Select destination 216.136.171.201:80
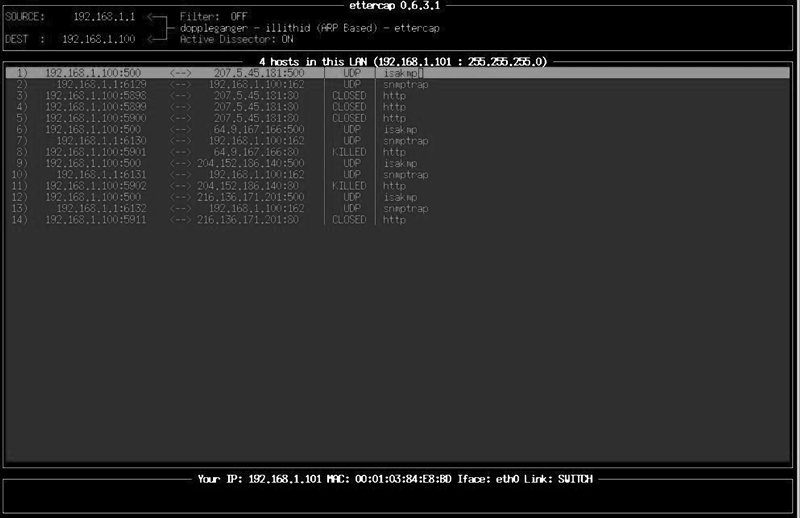Screen dimensions: 800x518 pos(248,219)
